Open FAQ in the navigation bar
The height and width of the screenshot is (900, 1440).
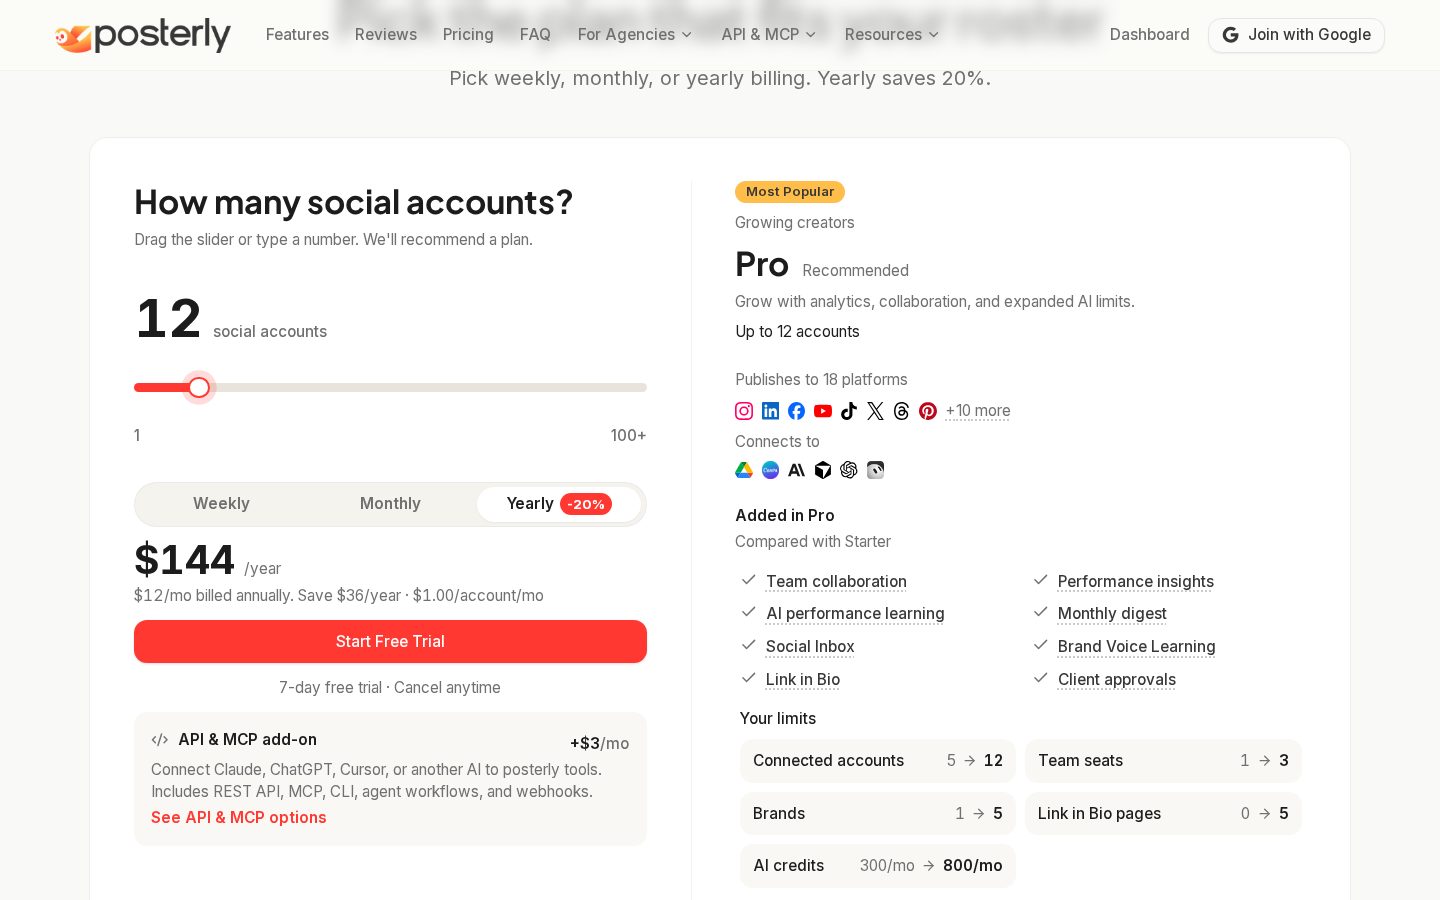click(535, 35)
